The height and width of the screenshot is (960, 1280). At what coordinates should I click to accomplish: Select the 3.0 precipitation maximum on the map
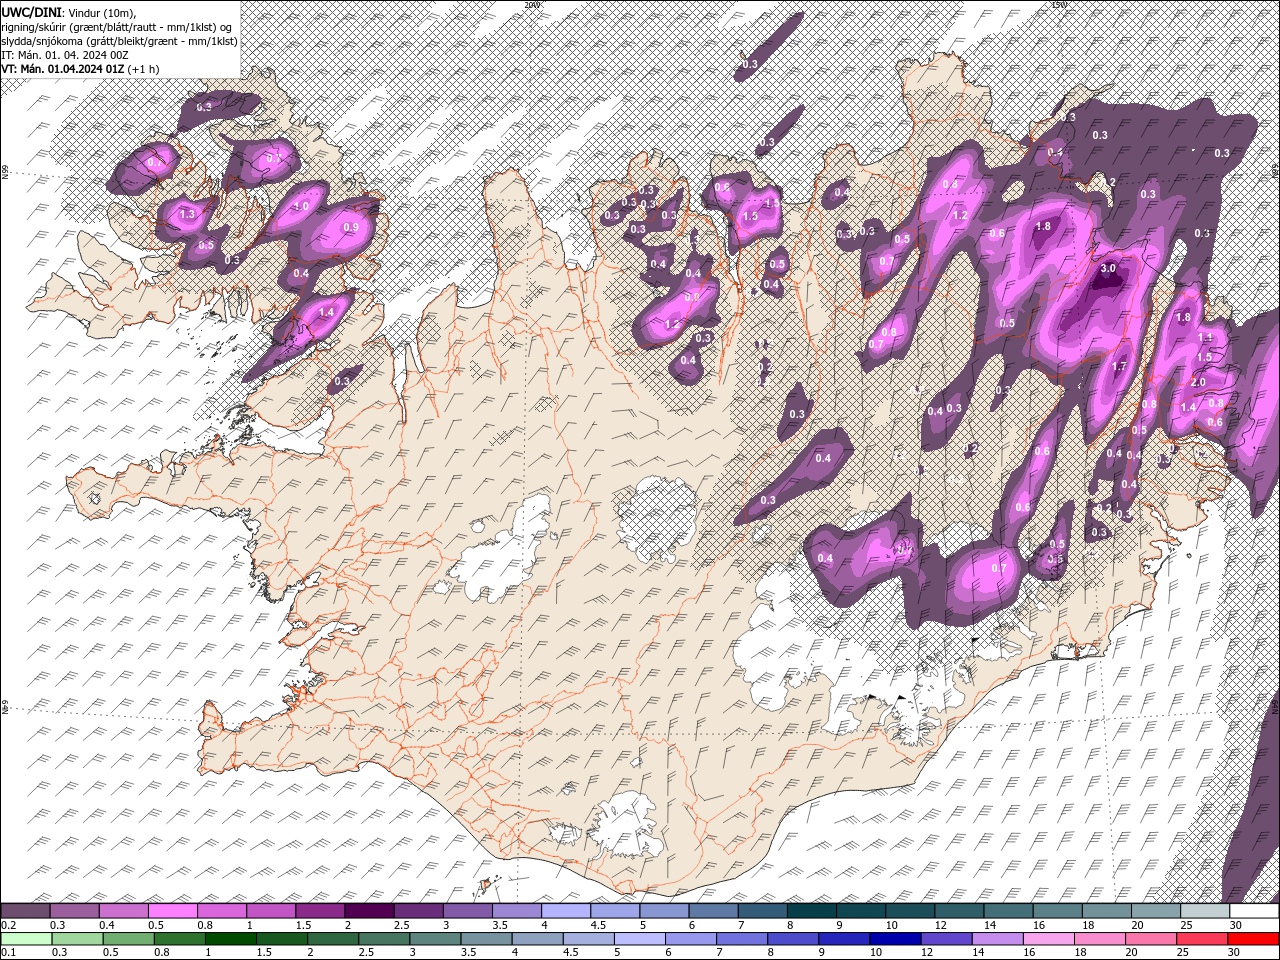pyautogui.click(x=1107, y=269)
